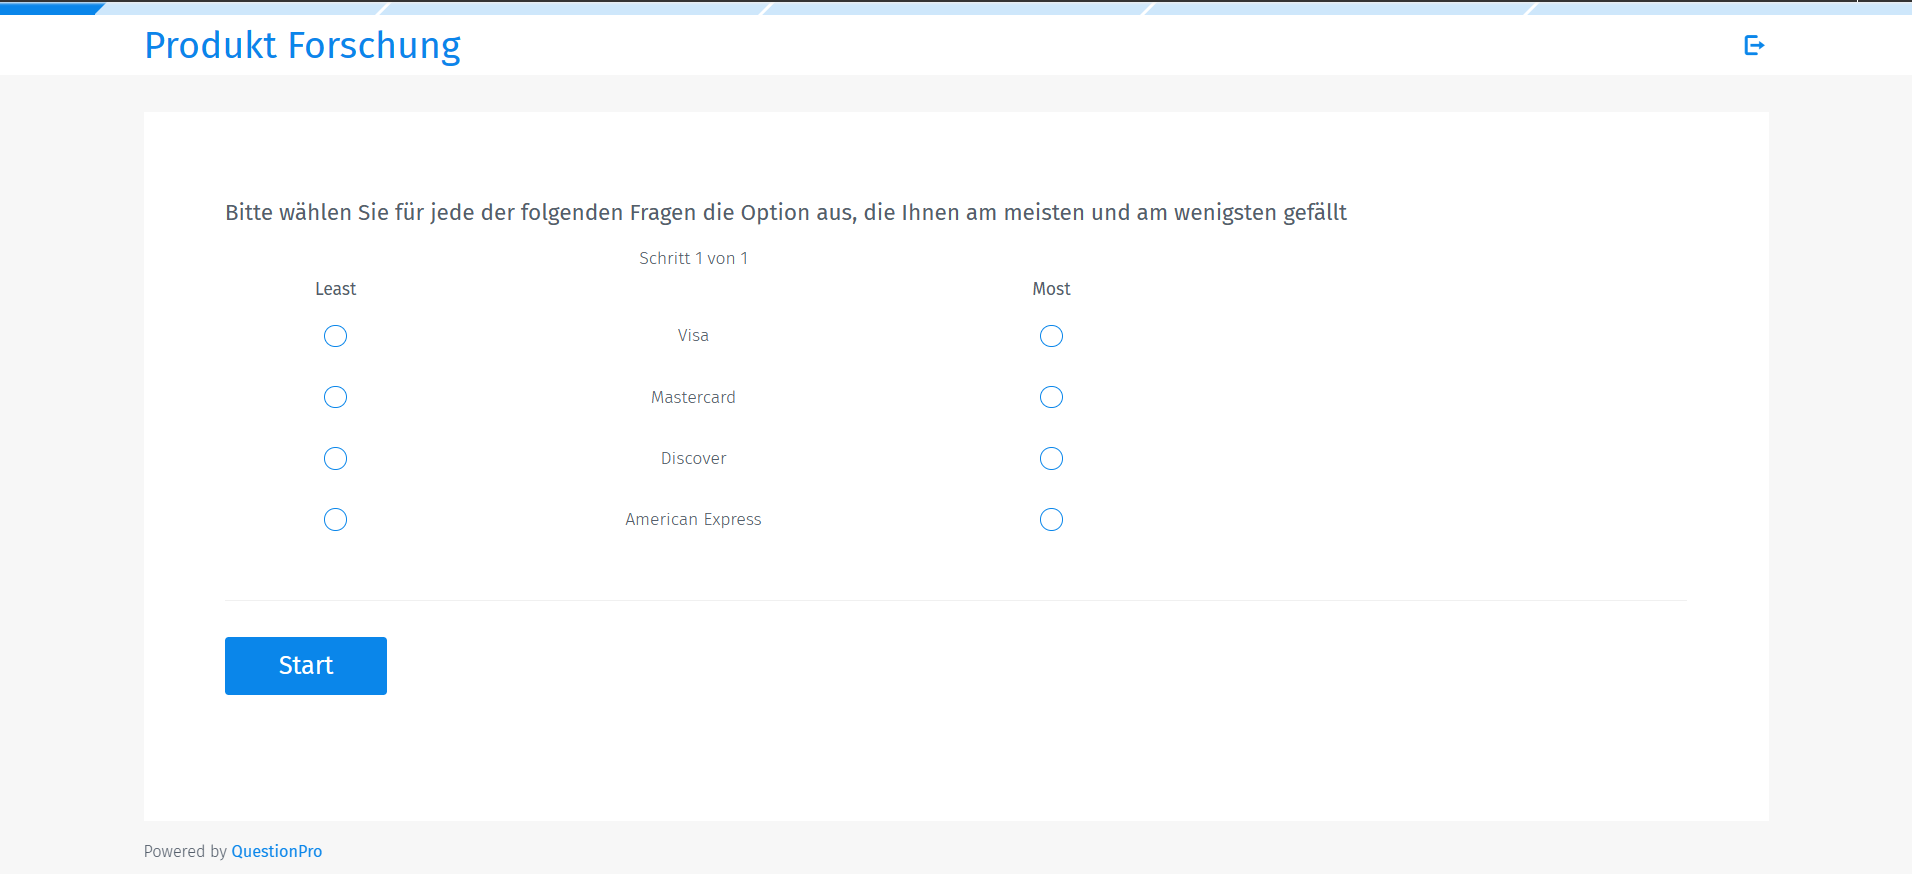Open the QuestionPro link
This screenshot has height=874, width=1912.
point(277,851)
